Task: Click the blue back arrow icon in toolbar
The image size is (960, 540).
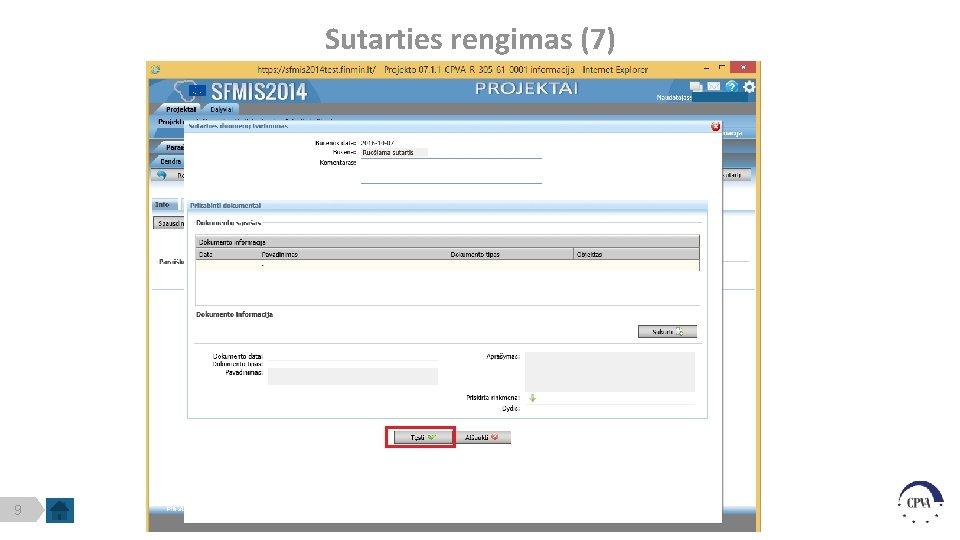Action: tap(162, 175)
